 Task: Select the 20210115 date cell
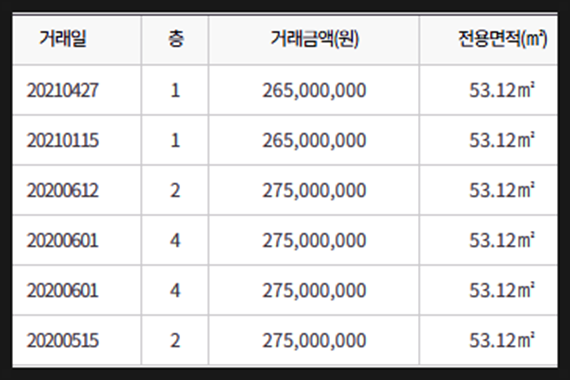[63, 140]
